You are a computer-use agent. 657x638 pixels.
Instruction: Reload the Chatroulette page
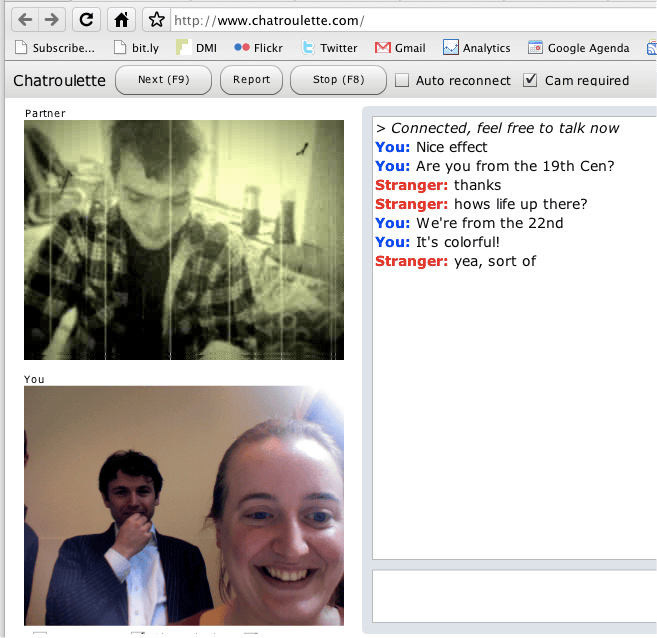click(x=86, y=20)
